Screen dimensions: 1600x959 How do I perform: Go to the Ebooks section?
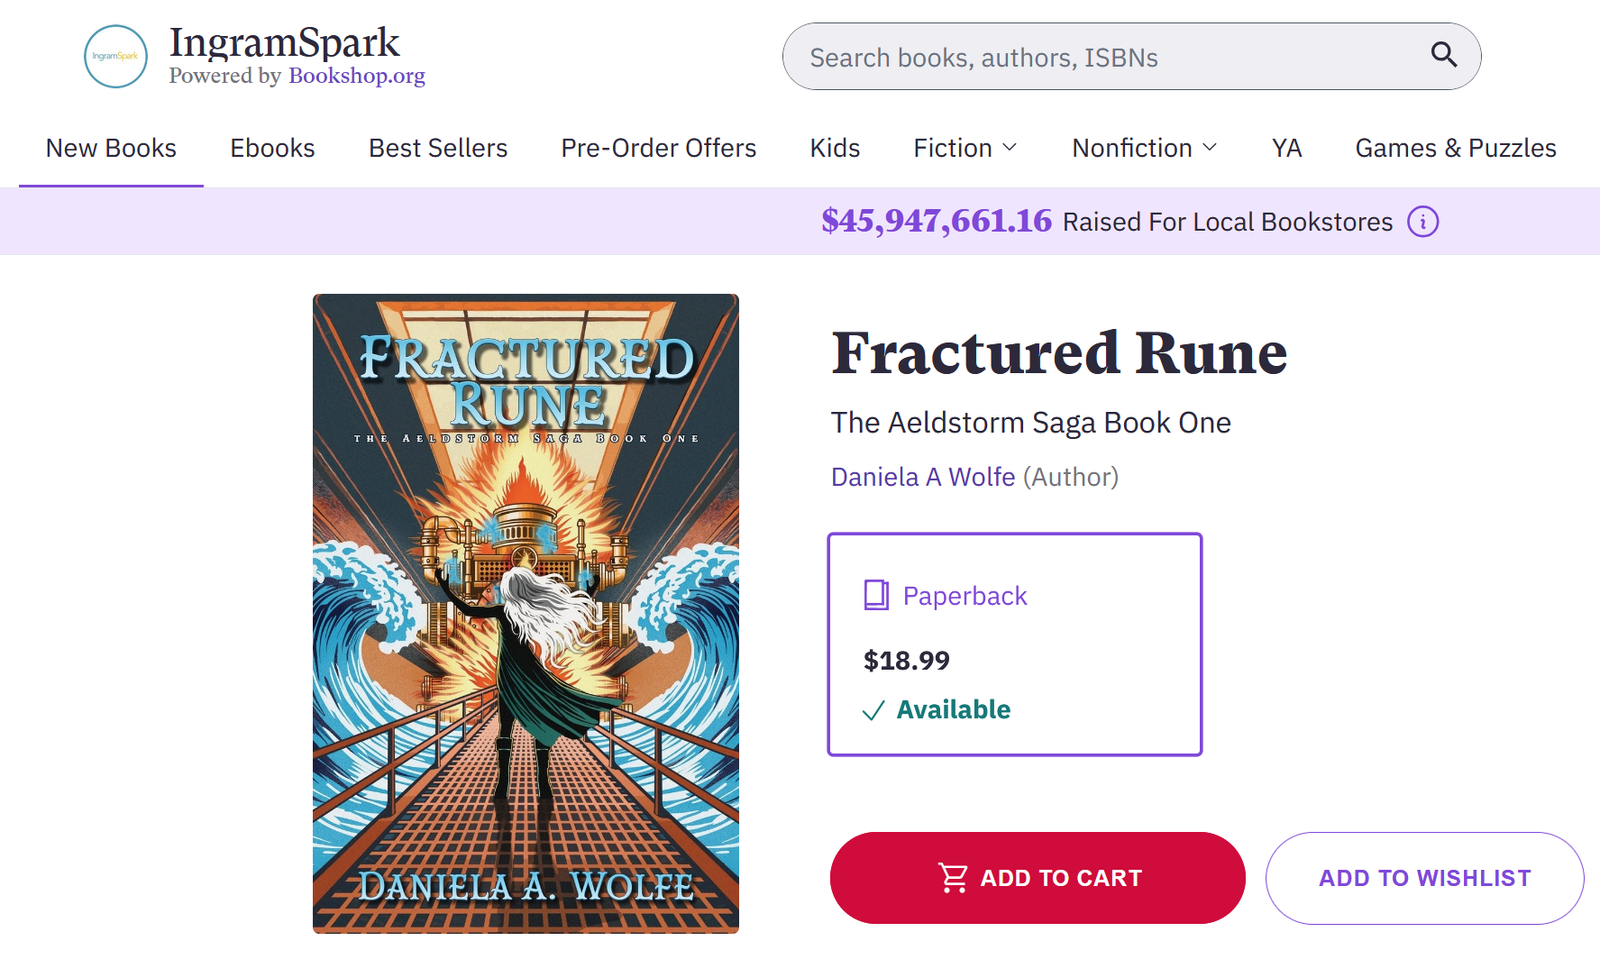[272, 148]
